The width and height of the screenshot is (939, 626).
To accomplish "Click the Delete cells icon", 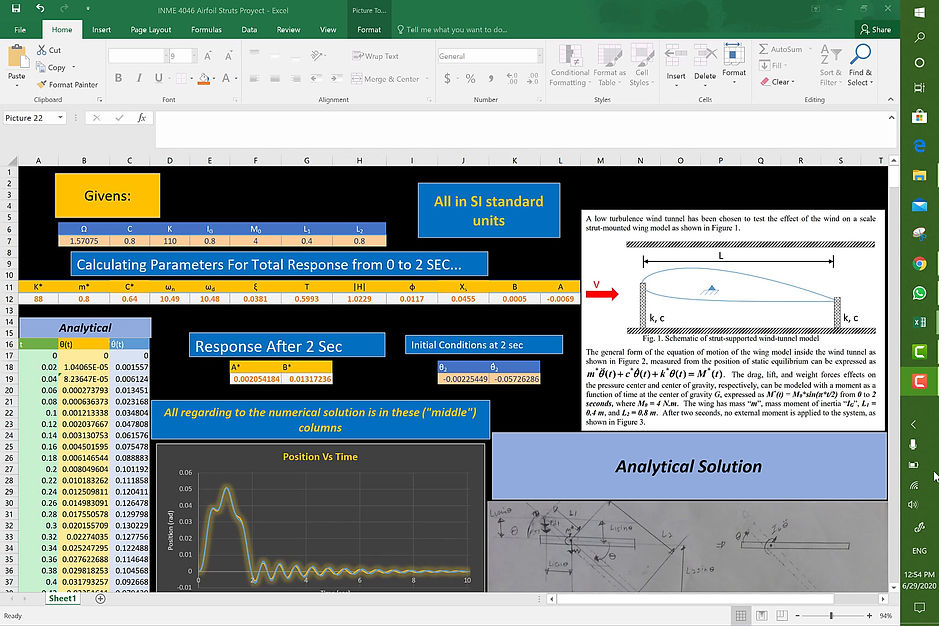I will [705, 57].
